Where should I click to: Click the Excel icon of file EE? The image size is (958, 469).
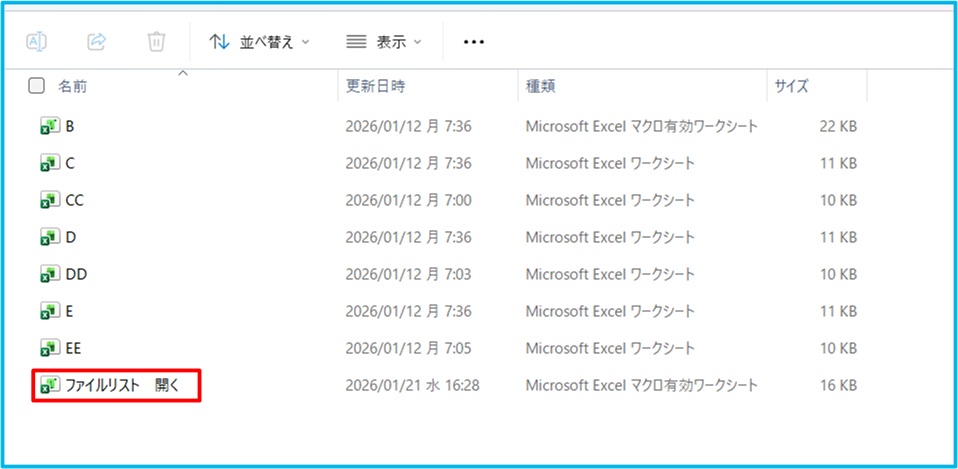coord(49,348)
